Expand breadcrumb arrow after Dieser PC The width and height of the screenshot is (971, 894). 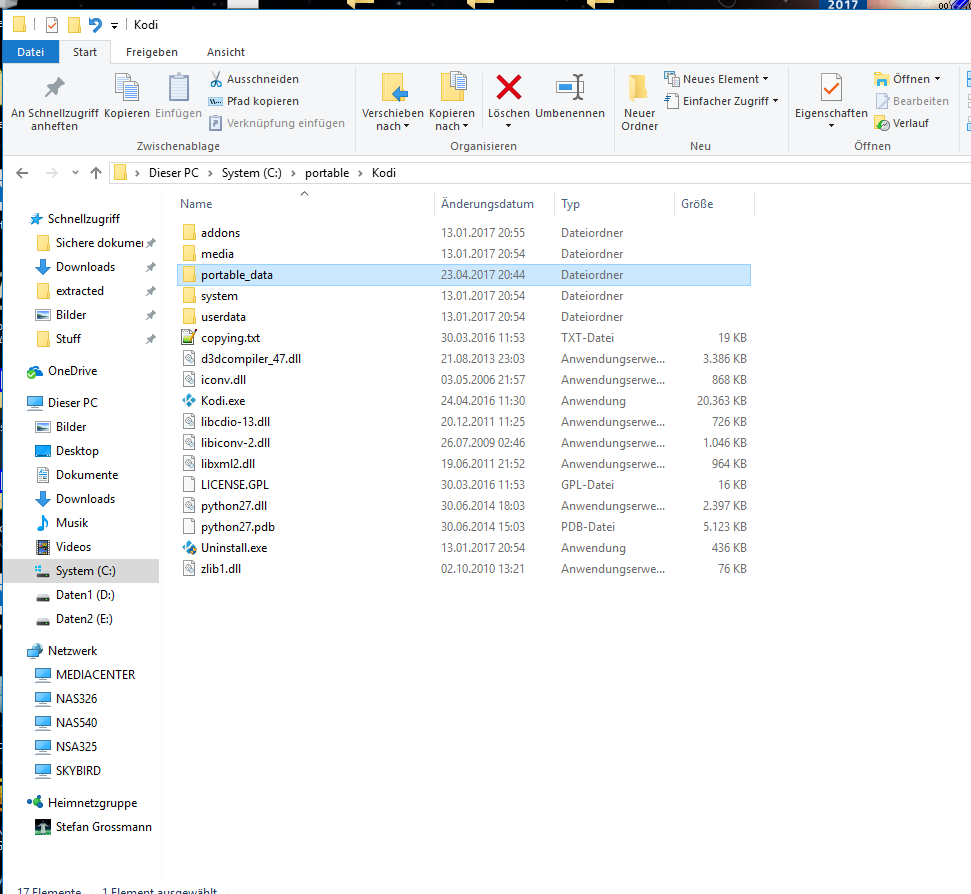tap(210, 173)
